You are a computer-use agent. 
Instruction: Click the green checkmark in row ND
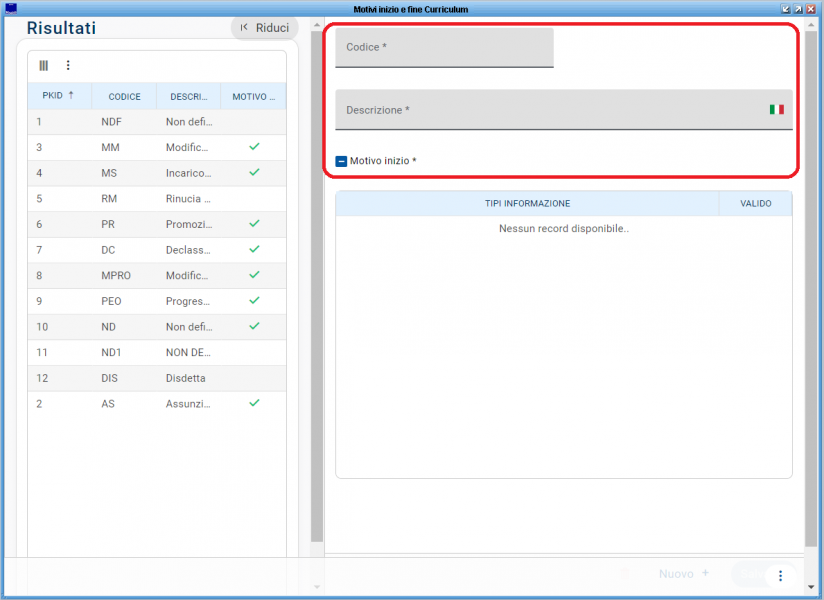coord(254,326)
